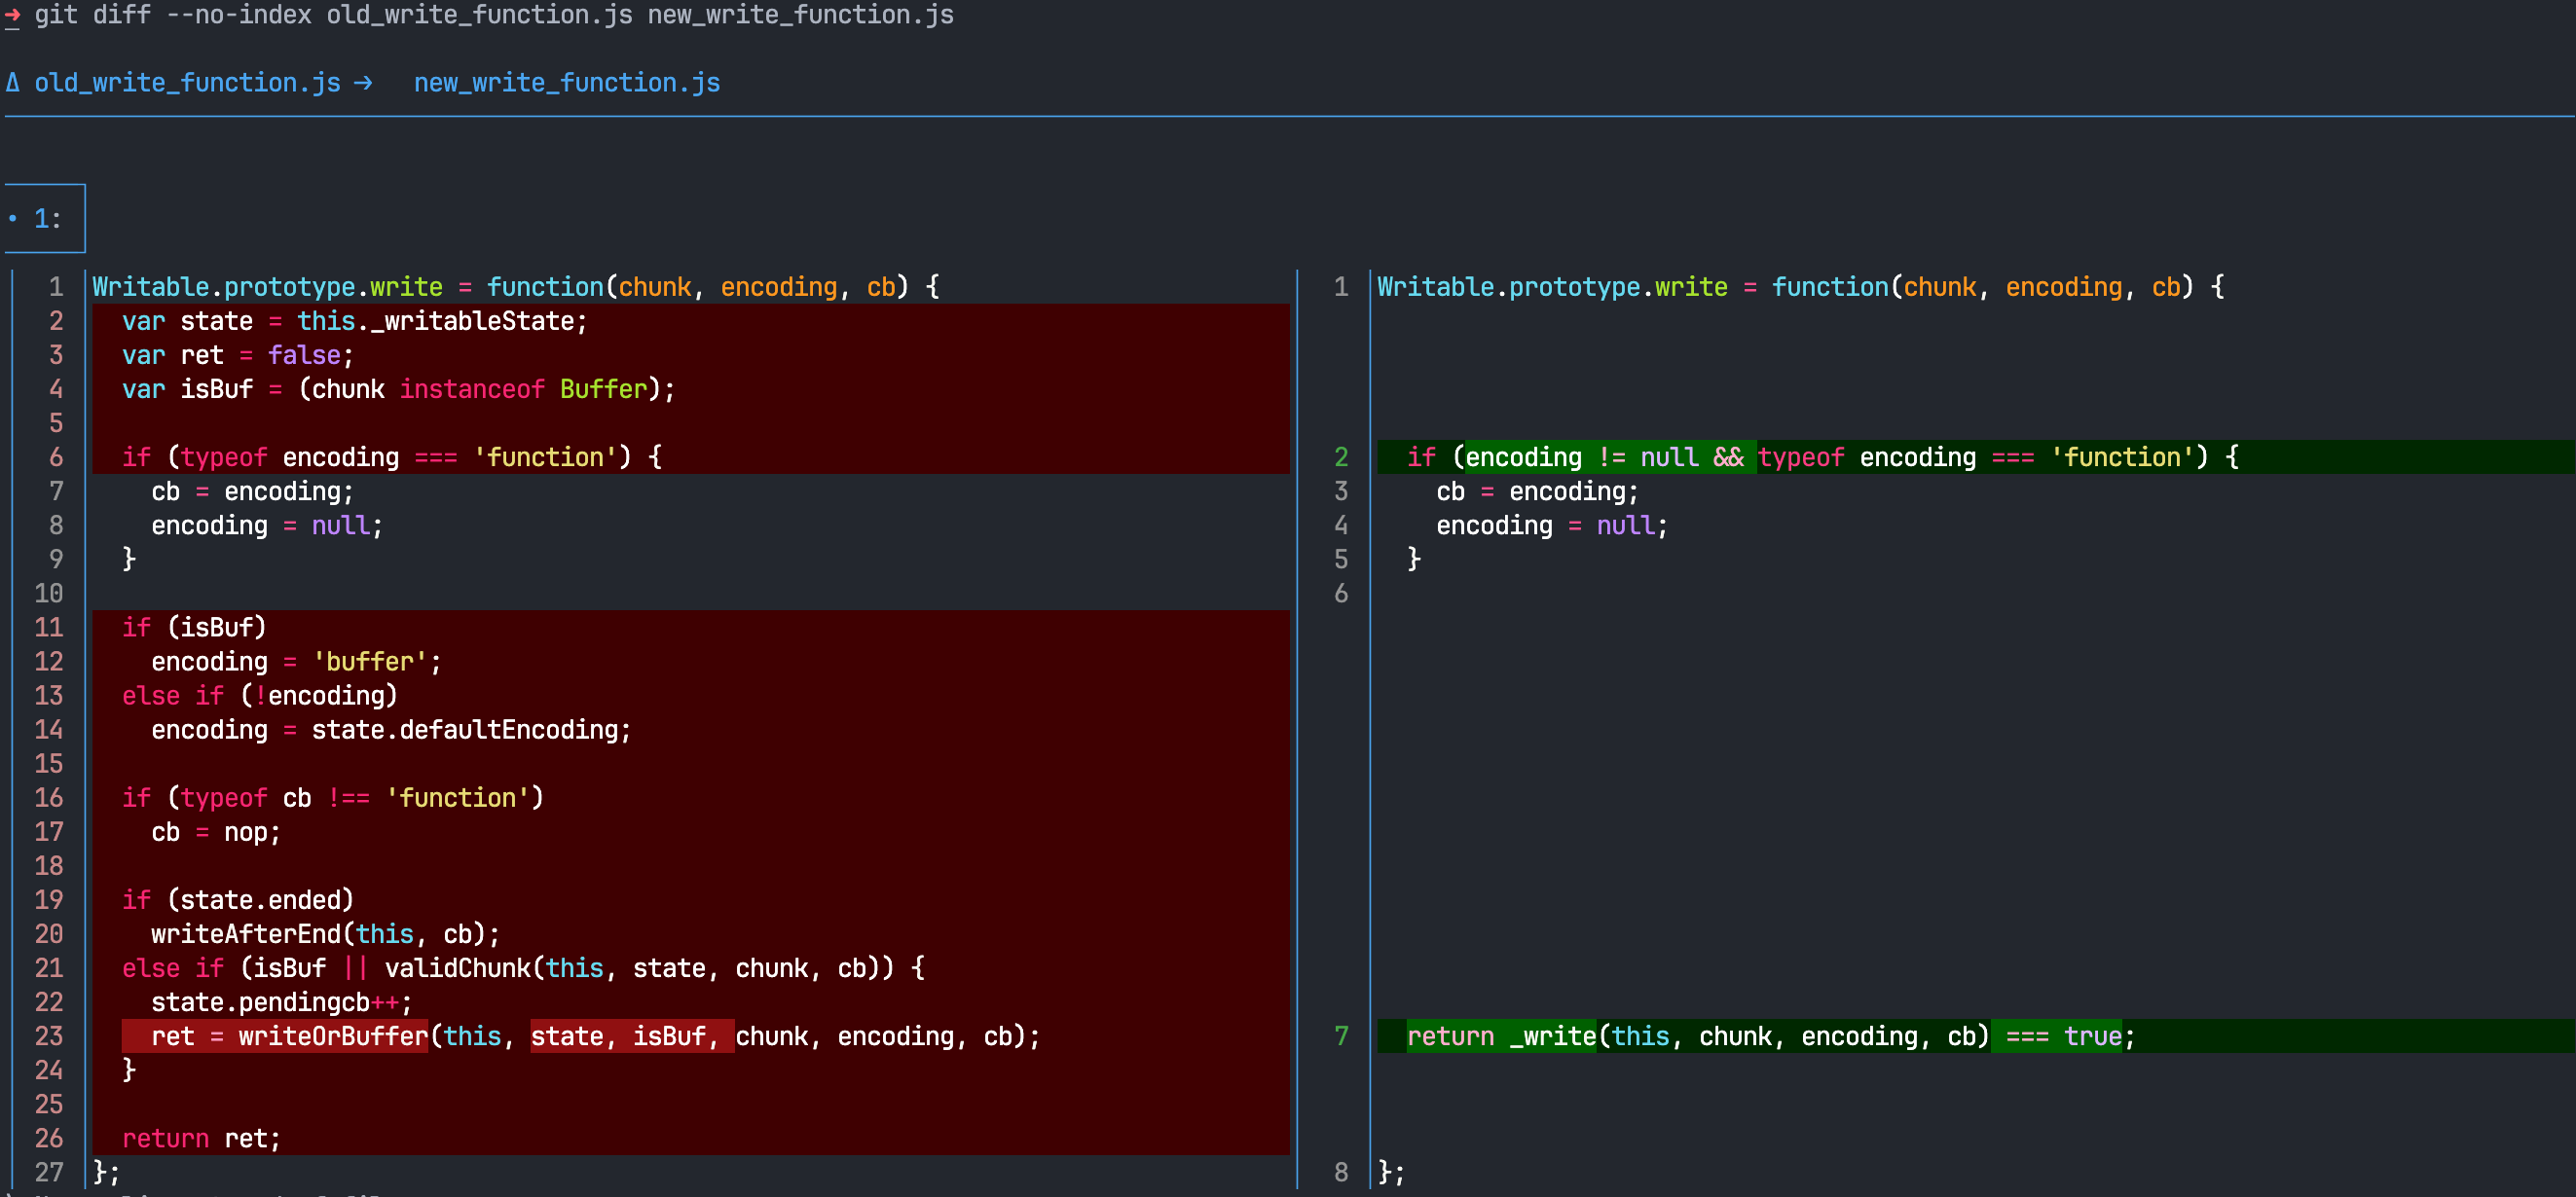Click "var isBuf" line in left pane
Viewport: 2576px width, 1197px height.
click(187, 389)
